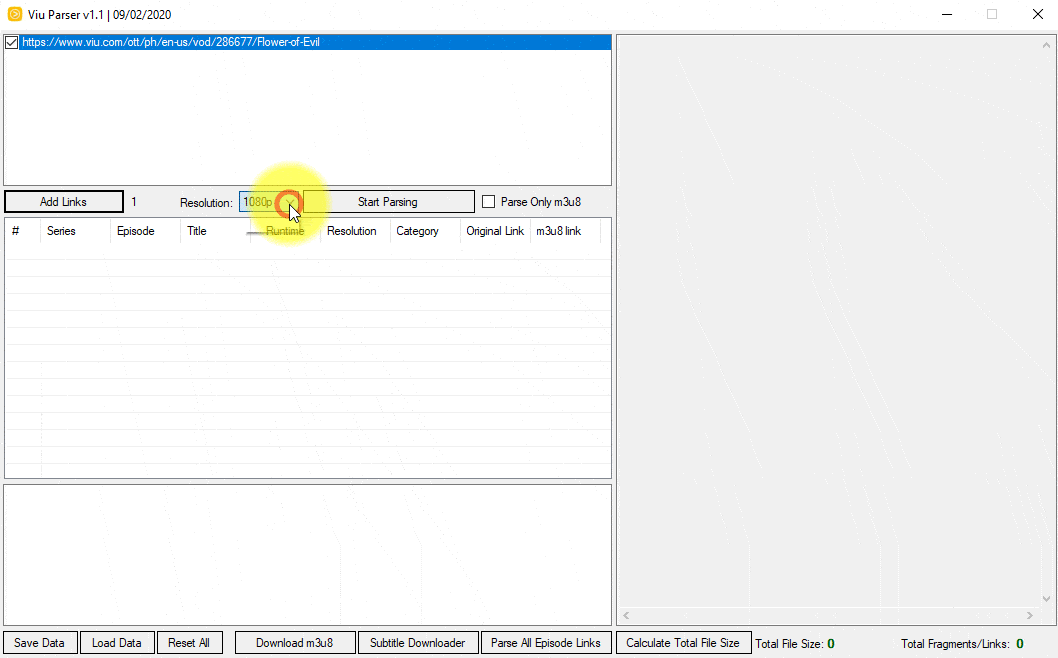Click the Total Fragments/Links label
The height and width of the screenshot is (658, 1058).
click(x=955, y=643)
